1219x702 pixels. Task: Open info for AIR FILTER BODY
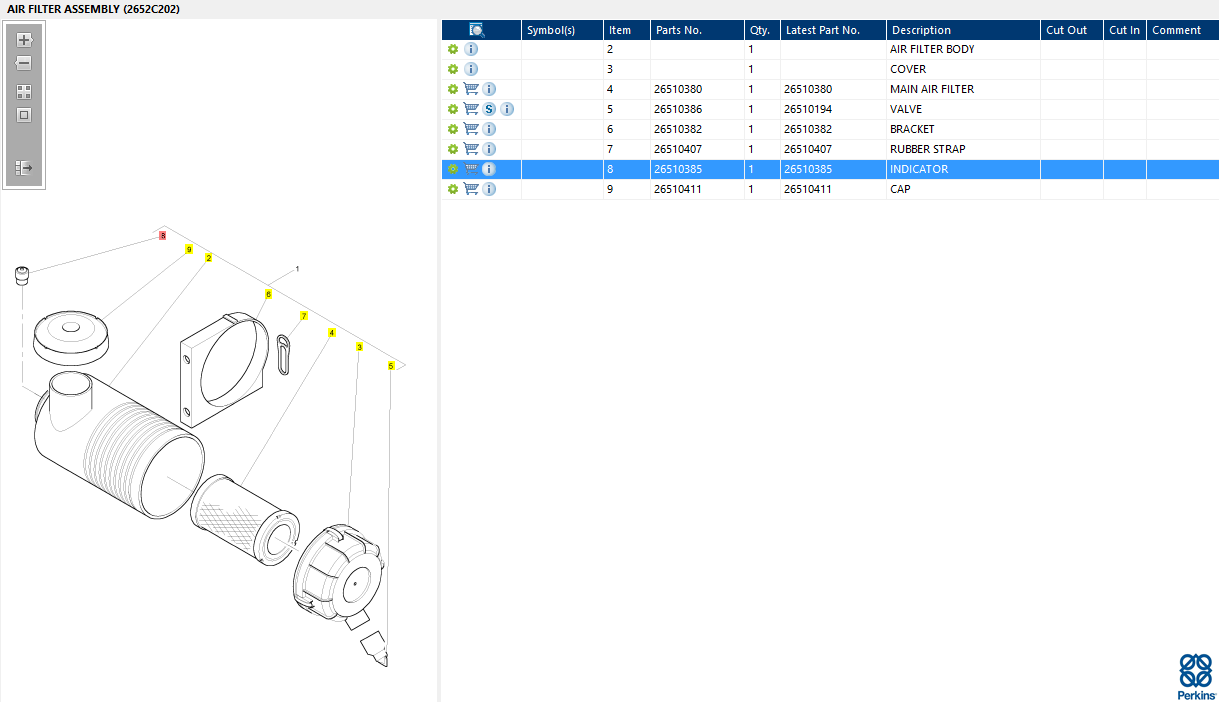471,49
